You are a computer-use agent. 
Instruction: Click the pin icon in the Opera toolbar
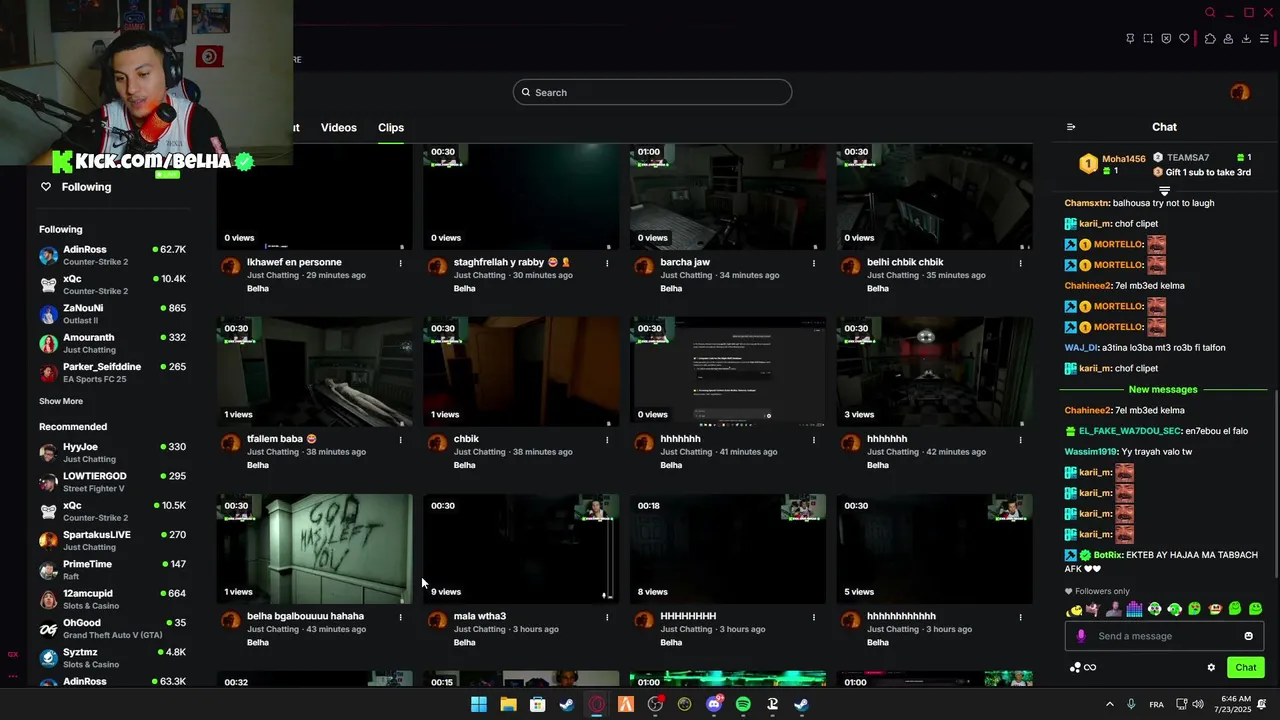pyautogui.click(x=1130, y=39)
